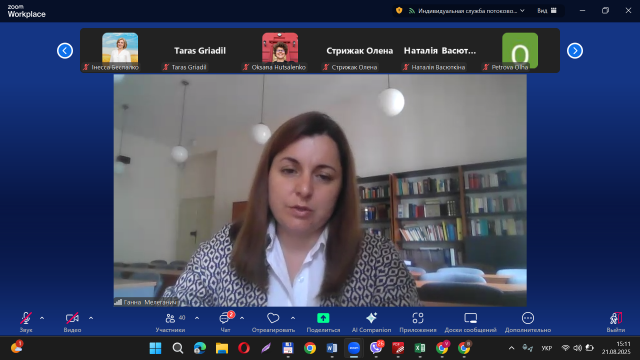
Task: Click the main speaker video Ганна Мелеганич
Action: [x=320, y=190]
